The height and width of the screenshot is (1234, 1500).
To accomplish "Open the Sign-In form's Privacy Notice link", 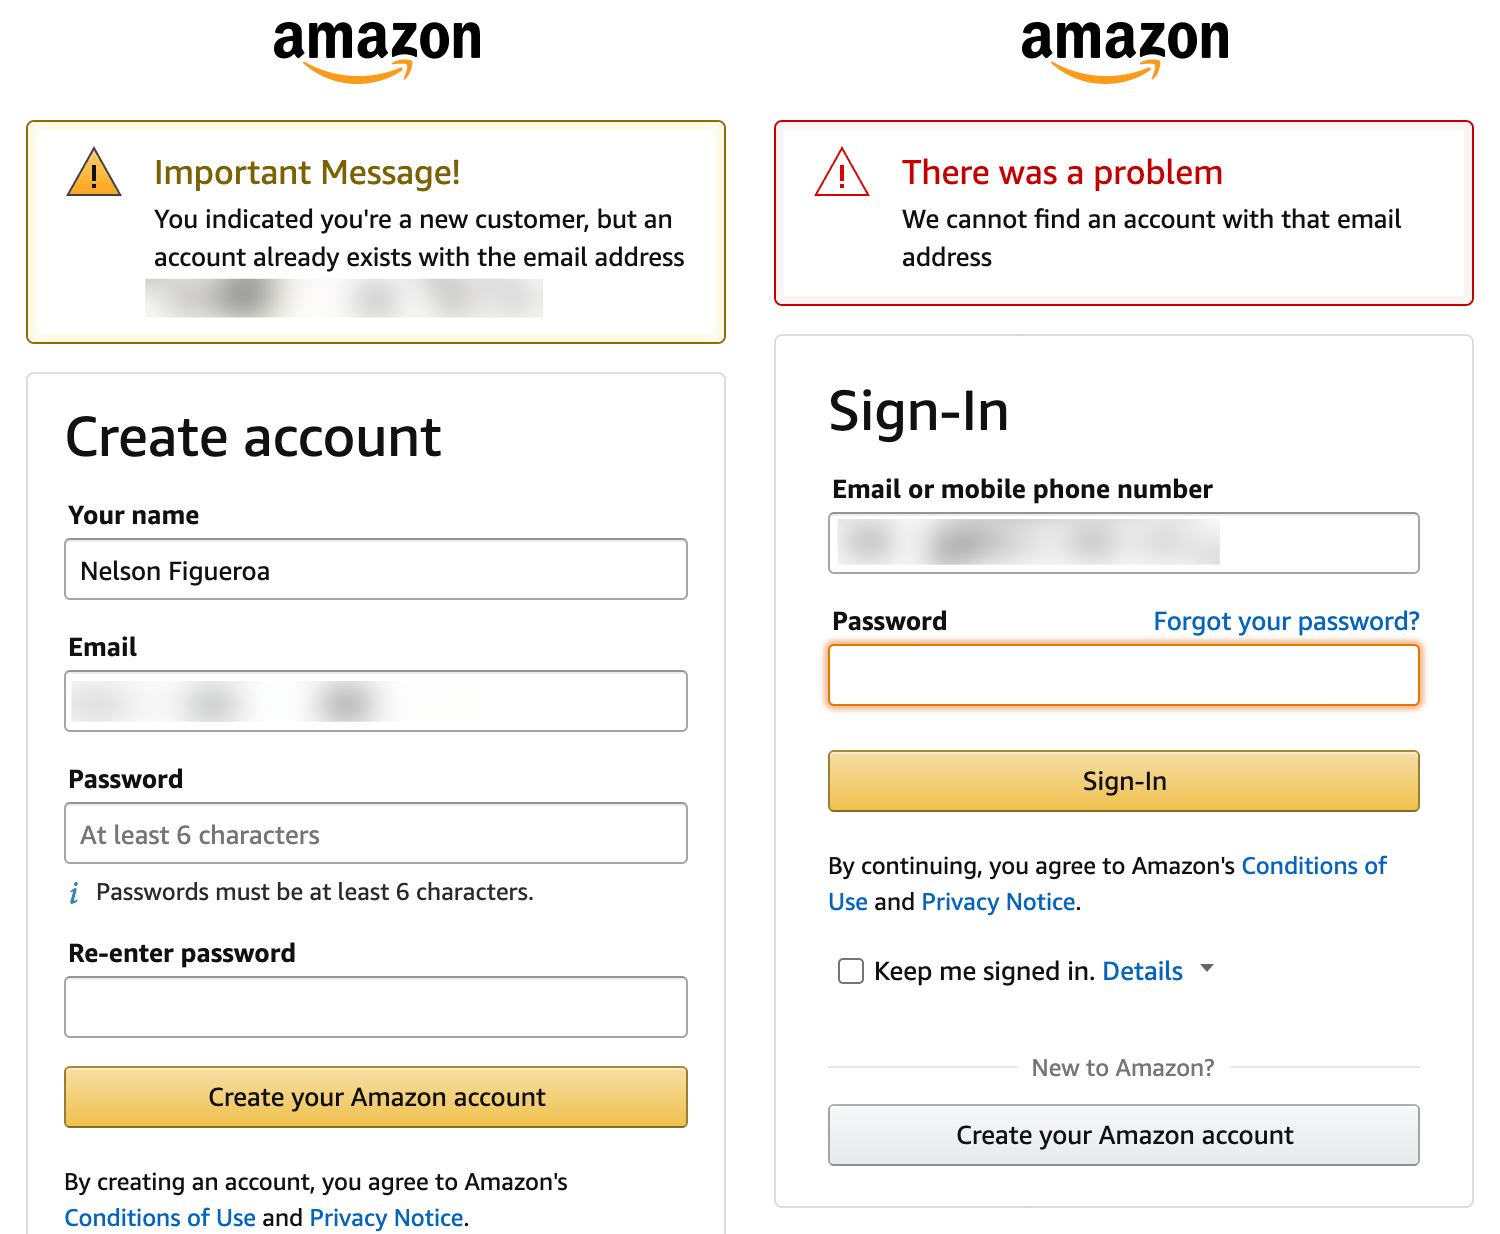I will [998, 902].
